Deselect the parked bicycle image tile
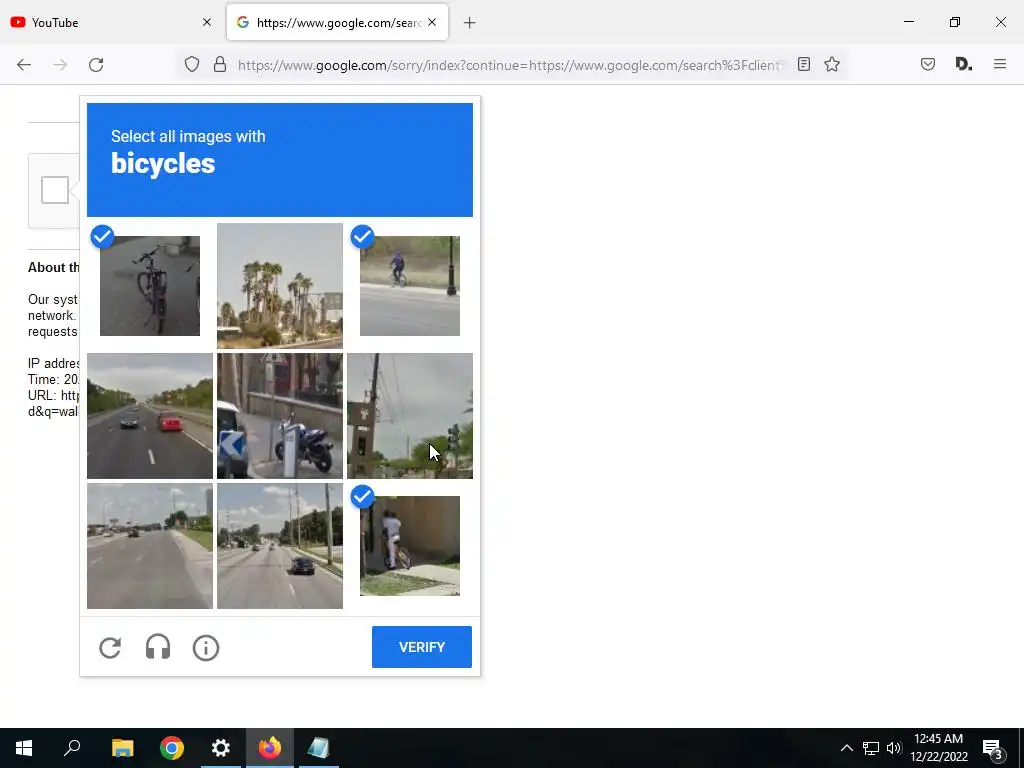The height and width of the screenshot is (768, 1024). point(150,286)
